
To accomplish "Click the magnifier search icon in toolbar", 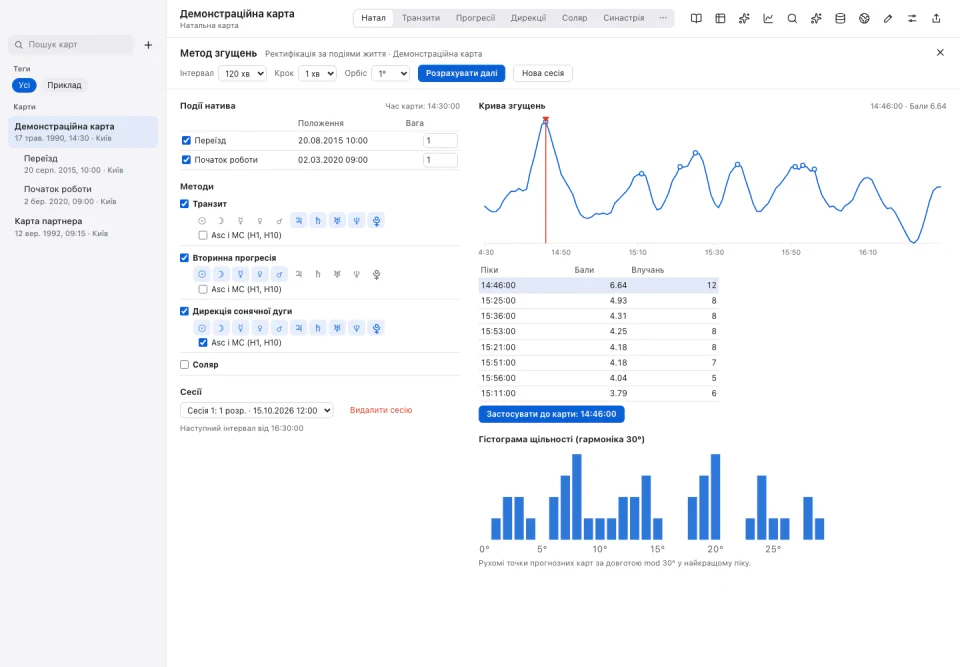I will point(792,18).
